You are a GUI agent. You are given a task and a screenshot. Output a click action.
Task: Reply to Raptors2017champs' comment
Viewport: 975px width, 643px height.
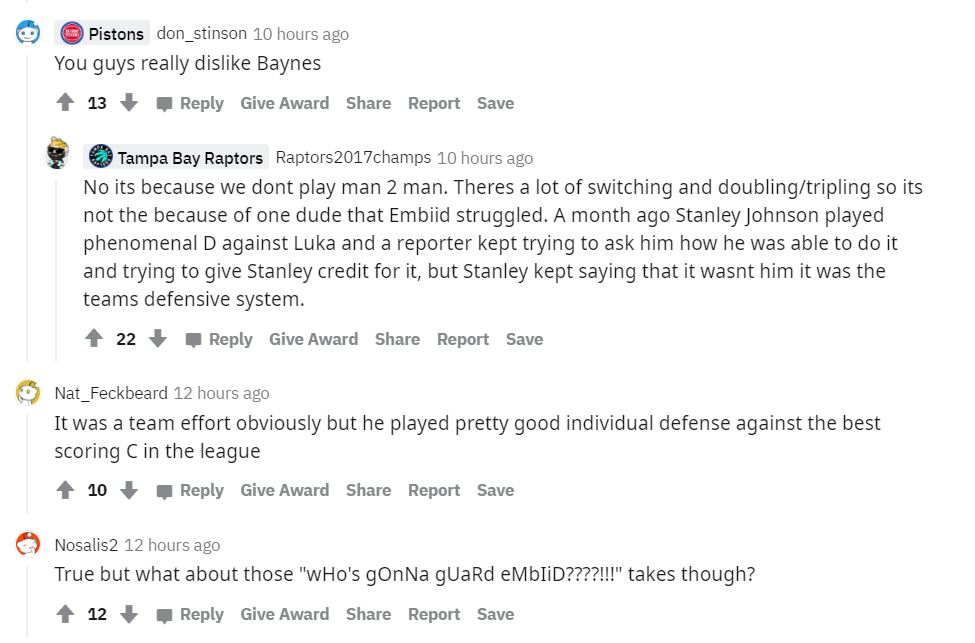click(x=219, y=339)
